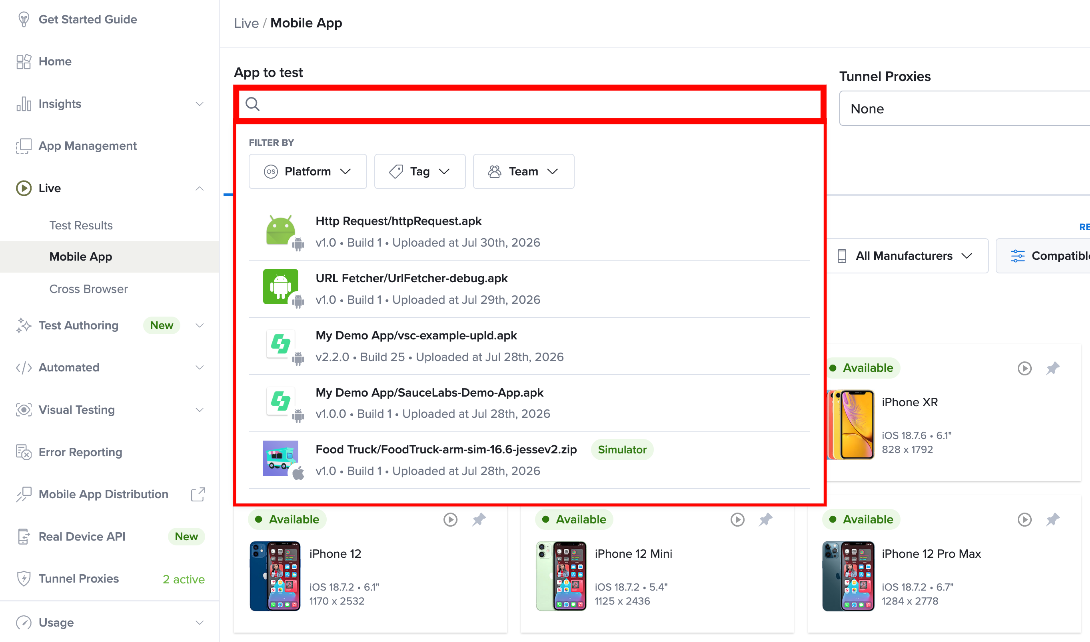This screenshot has width=1090, height=642.
Task: Launch iPhone 12 Pro Max with play icon
Action: 1025,520
